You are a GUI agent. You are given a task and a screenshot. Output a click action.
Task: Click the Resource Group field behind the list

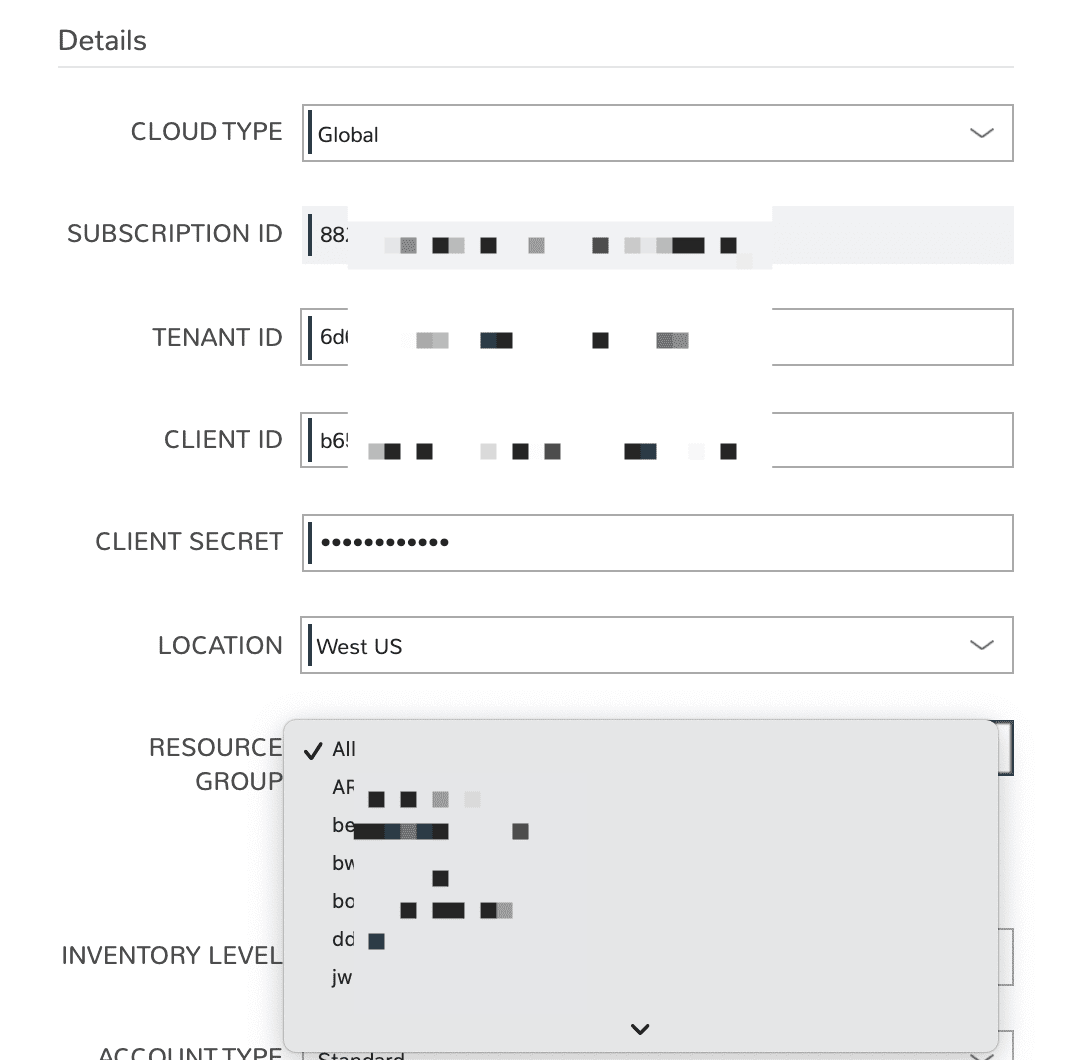click(x=1005, y=748)
